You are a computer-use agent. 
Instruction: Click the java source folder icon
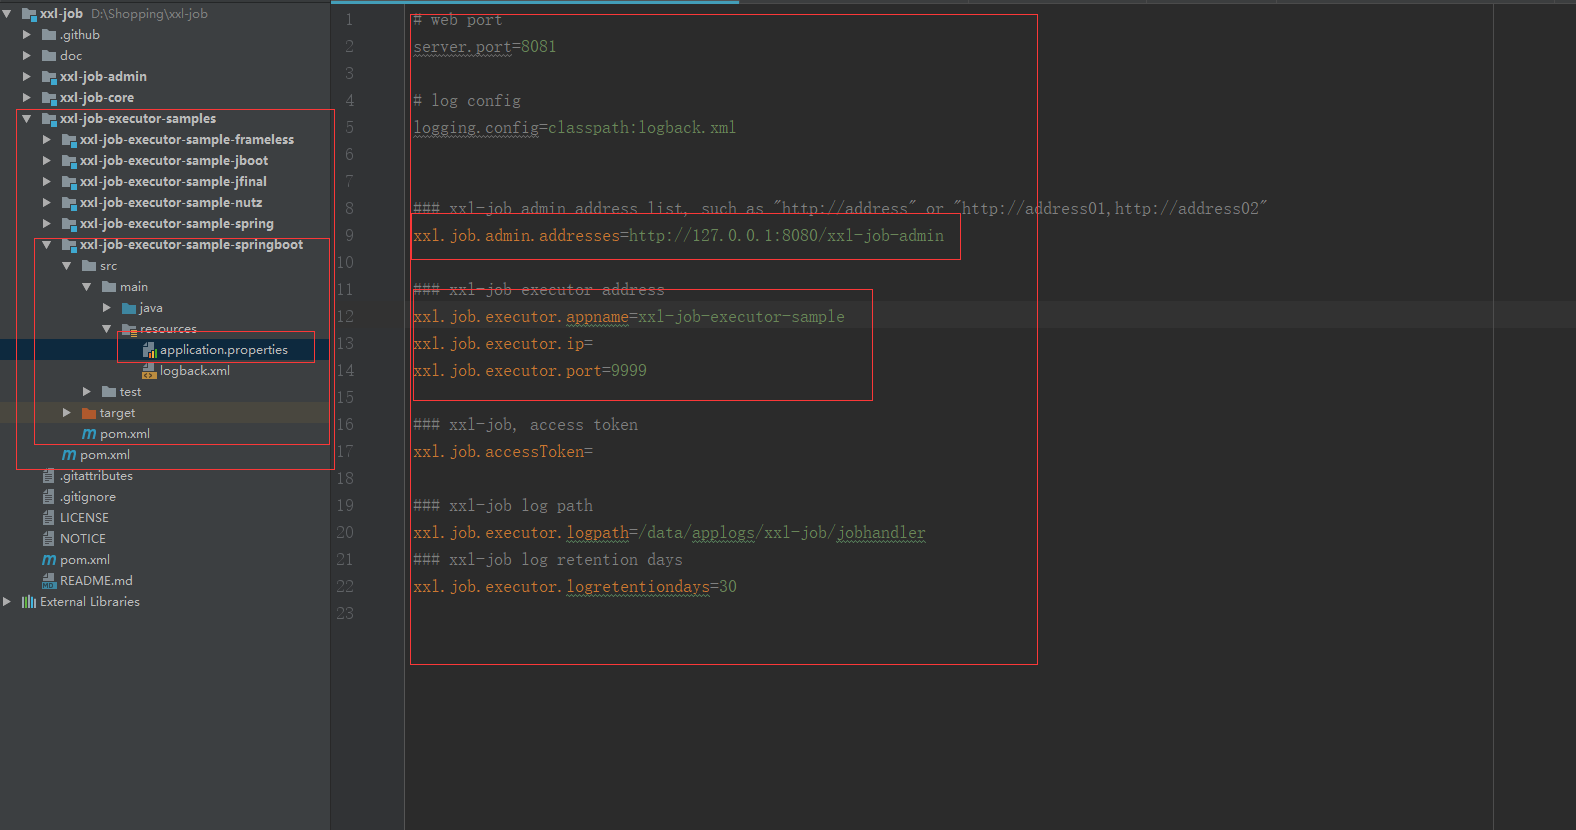(x=129, y=308)
